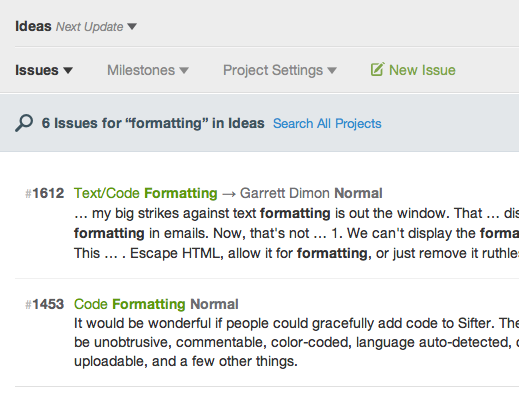
Task: Click the Next Update milestone label
Action: 89,27
